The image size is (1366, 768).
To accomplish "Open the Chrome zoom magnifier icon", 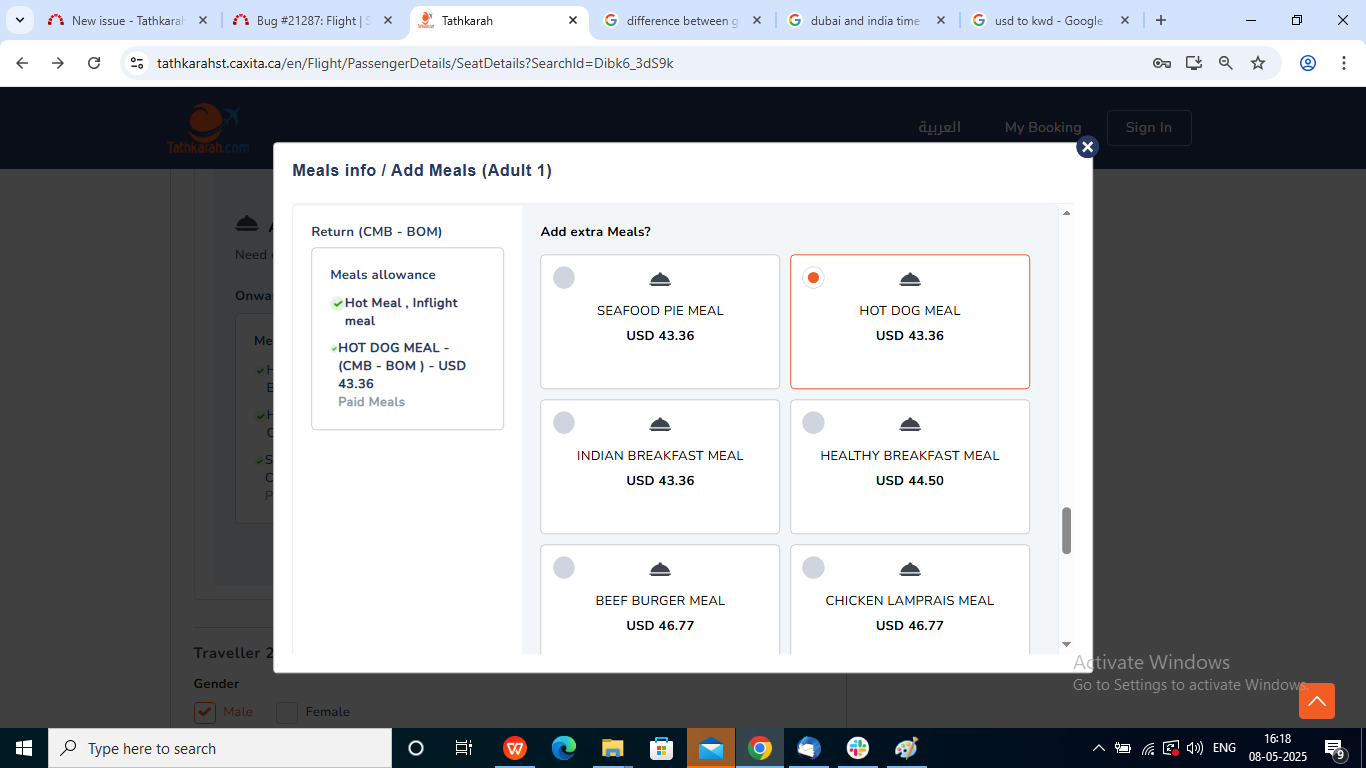I will click(x=1226, y=63).
